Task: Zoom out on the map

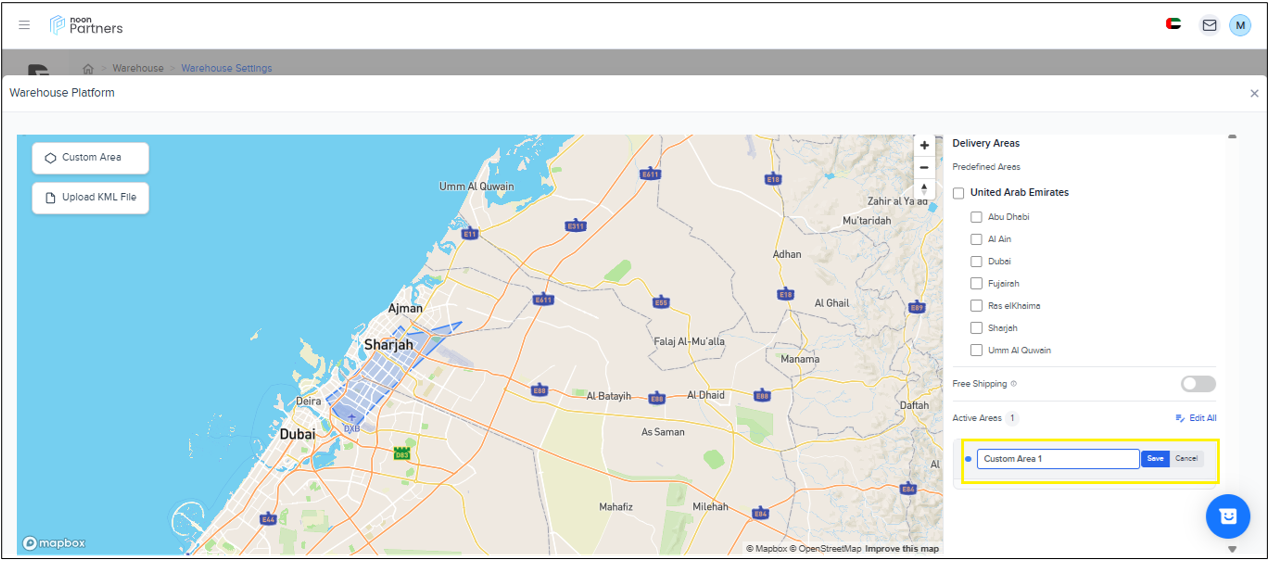Action: (x=924, y=168)
